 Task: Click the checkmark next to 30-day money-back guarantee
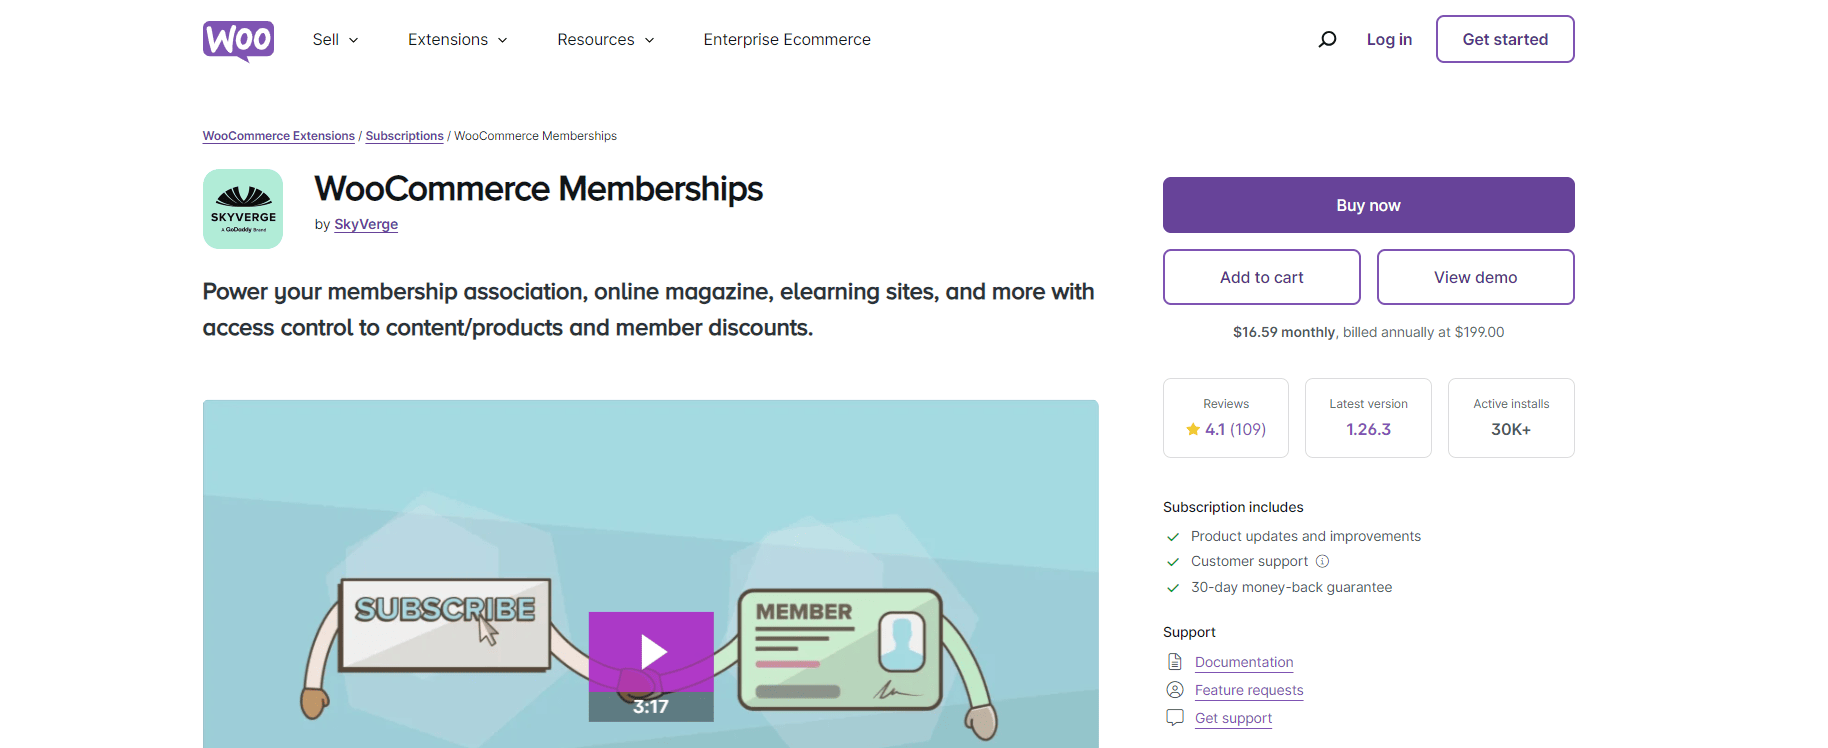point(1172,588)
